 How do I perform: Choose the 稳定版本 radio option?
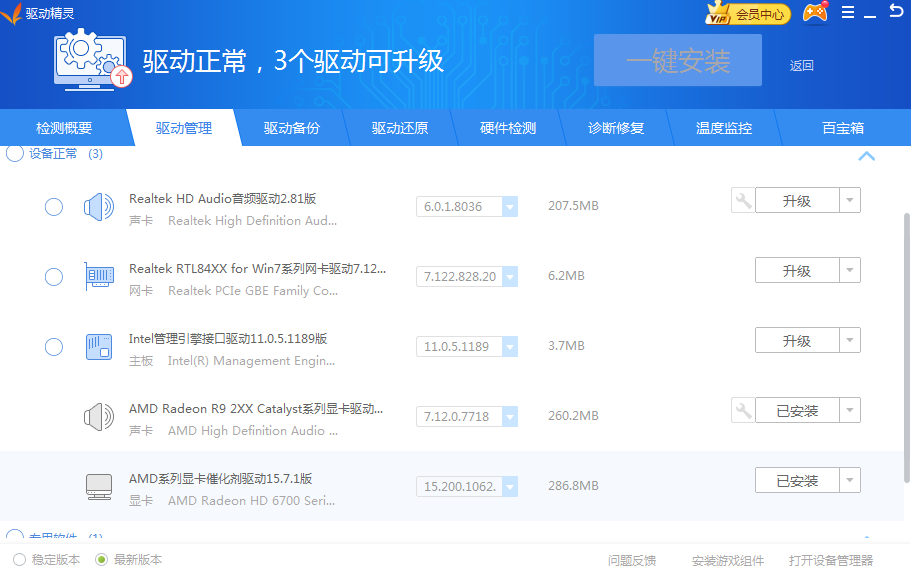point(19,560)
